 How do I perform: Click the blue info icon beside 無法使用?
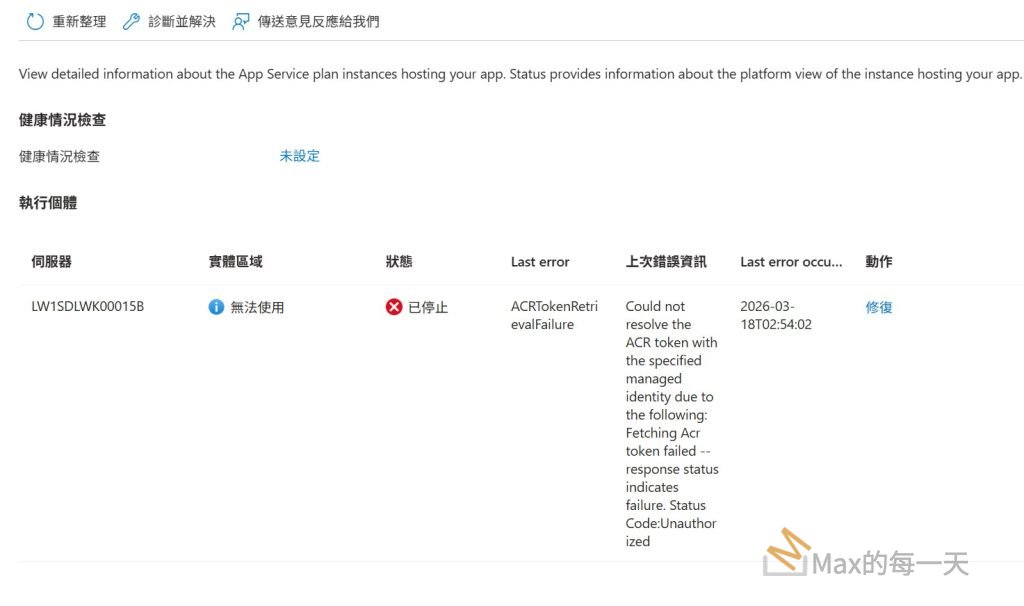(x=216, y=307)
